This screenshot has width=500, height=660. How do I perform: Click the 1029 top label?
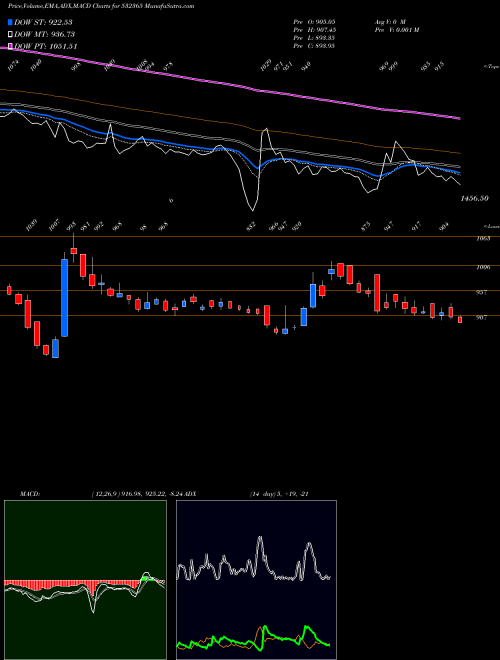pos(266,65)
